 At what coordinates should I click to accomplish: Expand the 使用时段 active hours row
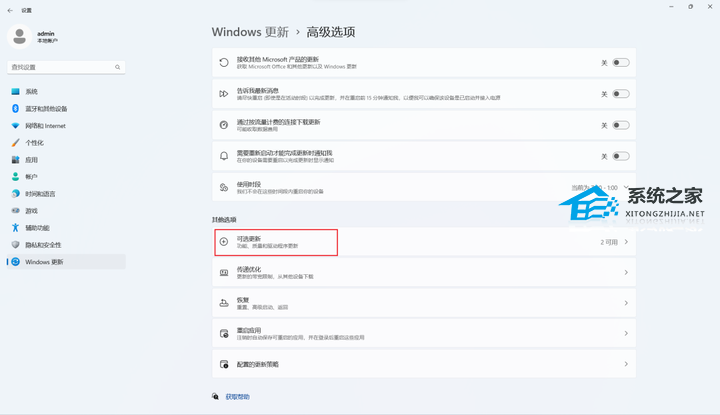[x=424, y=187]
